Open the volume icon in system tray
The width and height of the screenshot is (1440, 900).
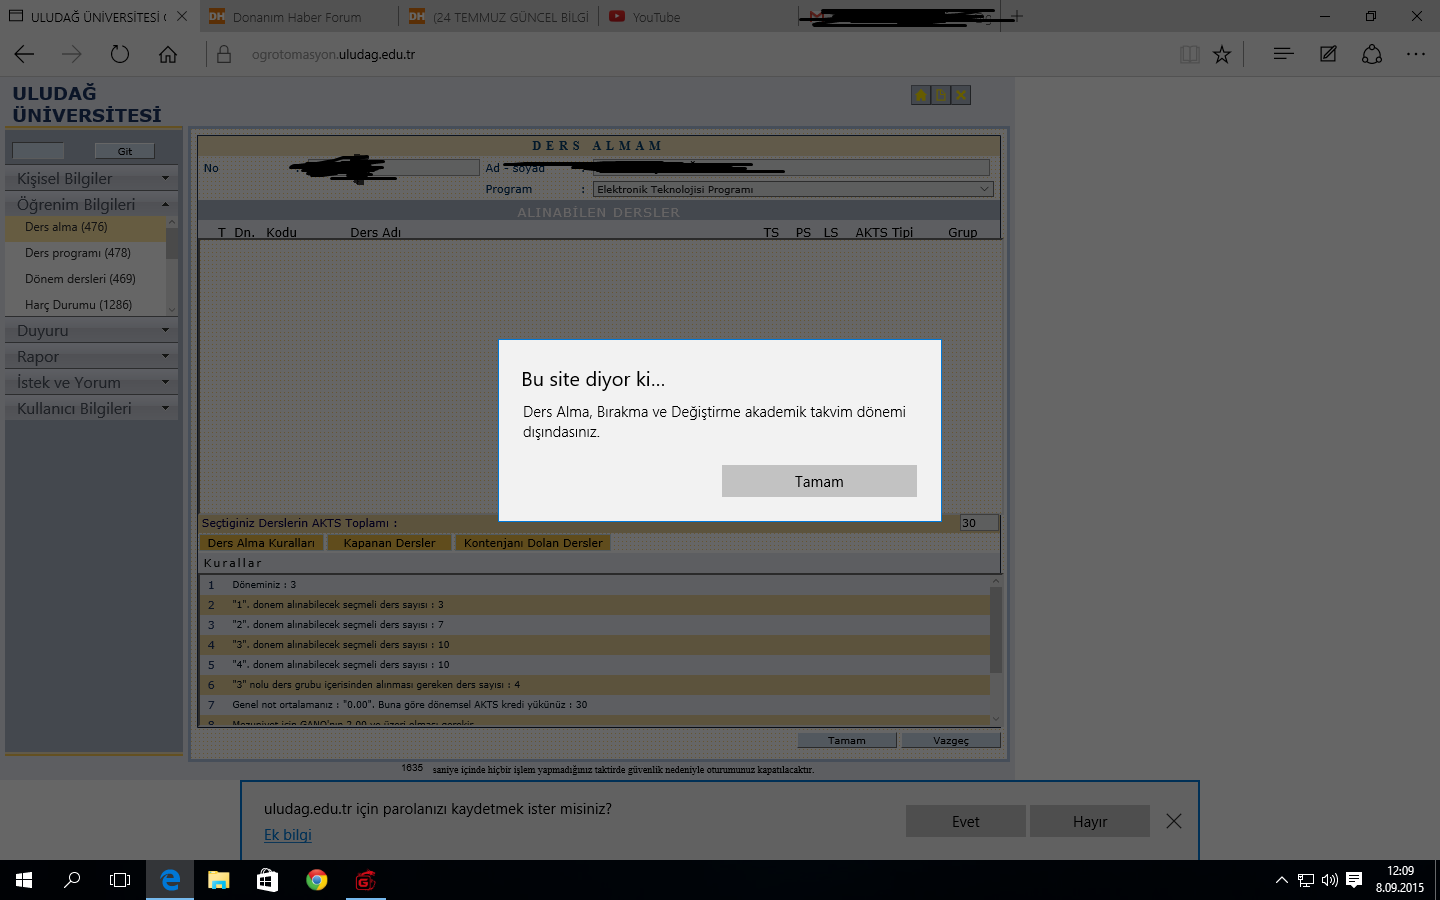pyautogui.click(x=1329, y=880)
